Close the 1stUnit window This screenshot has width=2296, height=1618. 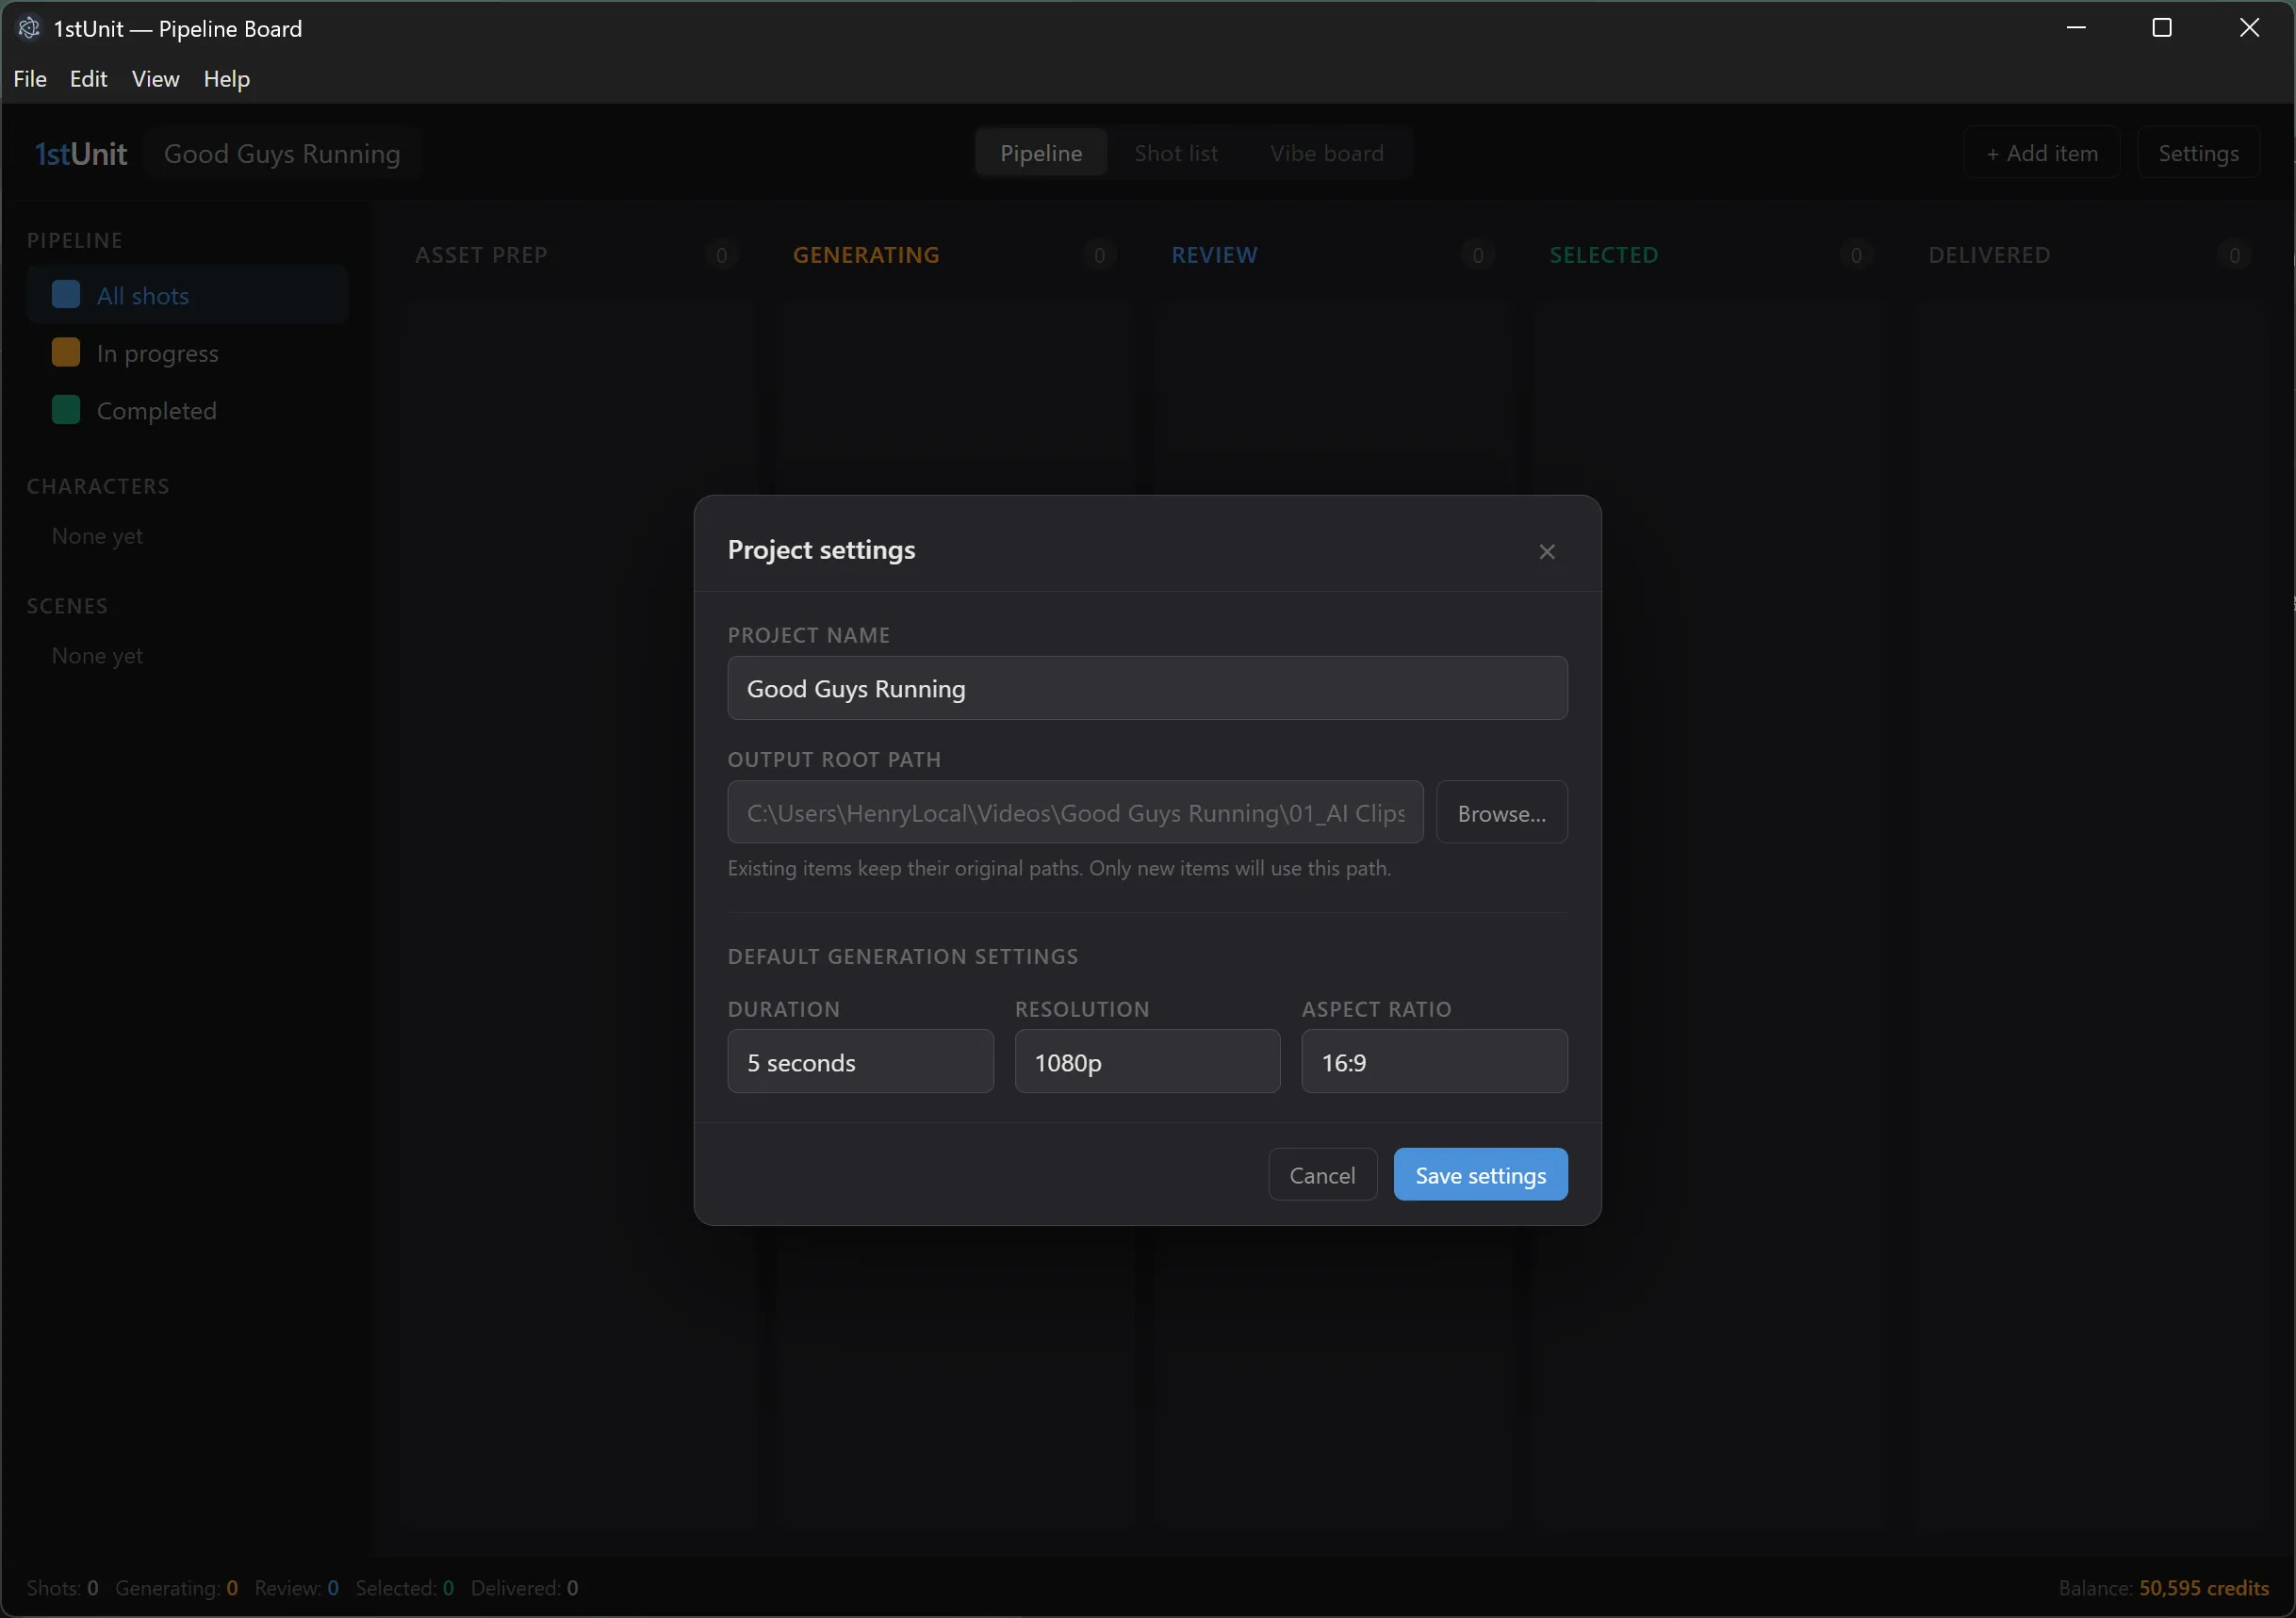pyautogui.click(x=2248, y=28)
